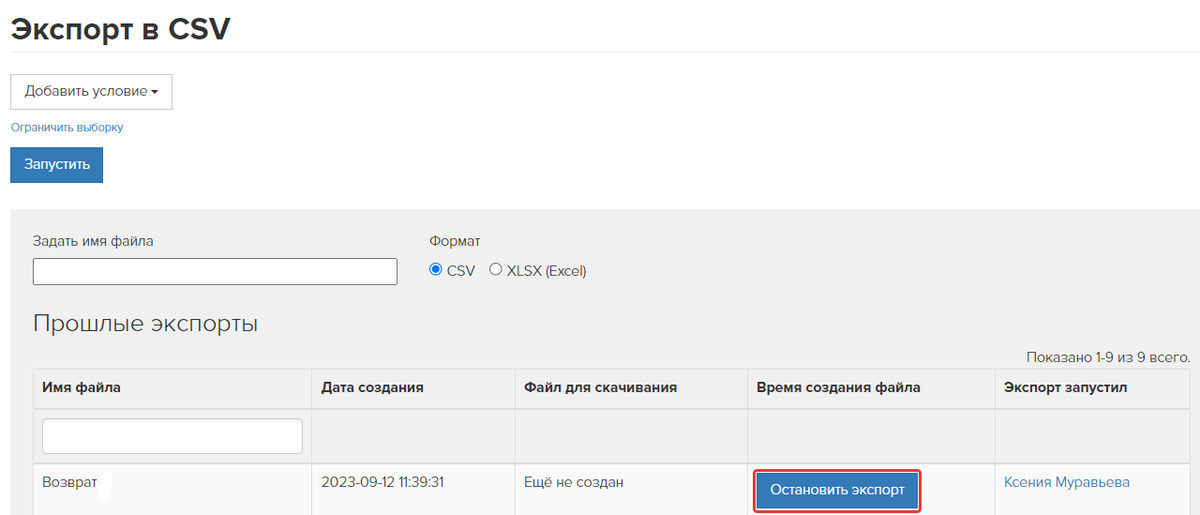Click the "Файл для скачивания" column header

[601, 387]
